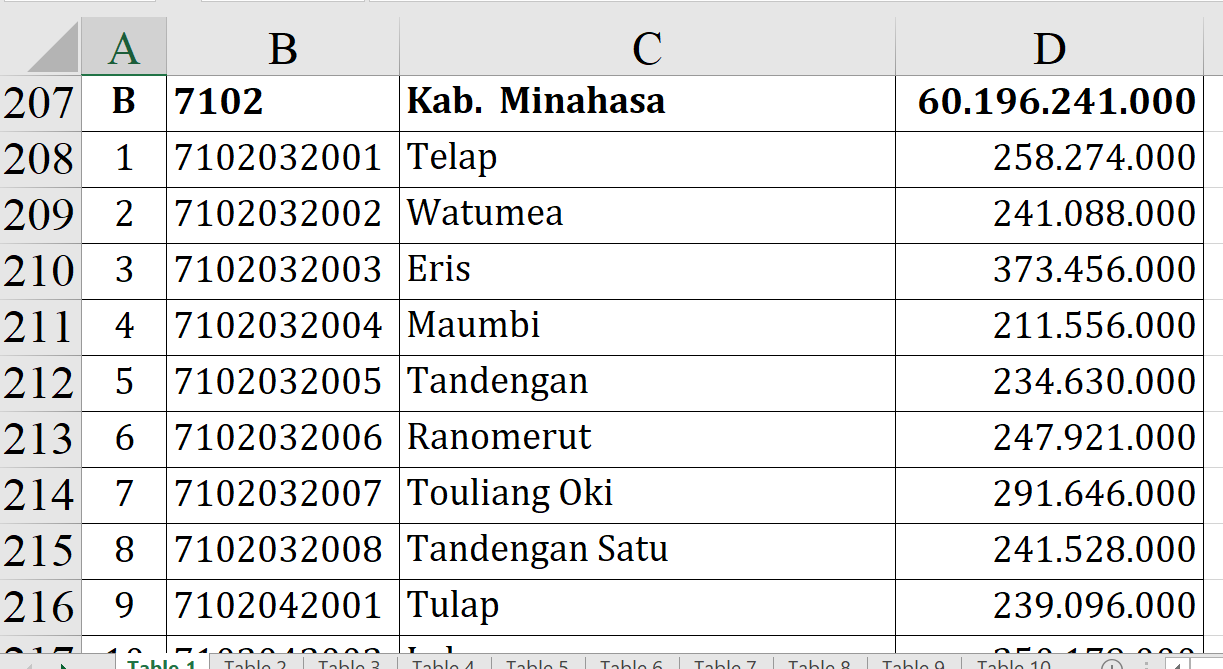Select row header 210
1223x669 pixels.
pos(39,268)
